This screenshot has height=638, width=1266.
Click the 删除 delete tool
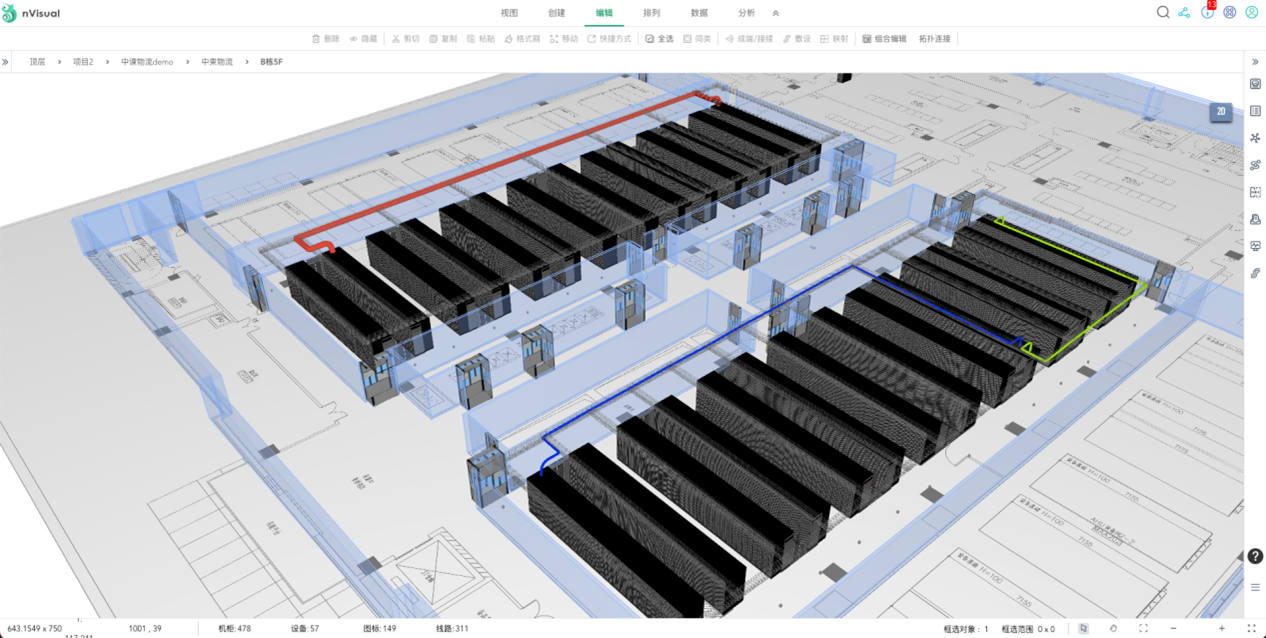(x=325, y=39)
